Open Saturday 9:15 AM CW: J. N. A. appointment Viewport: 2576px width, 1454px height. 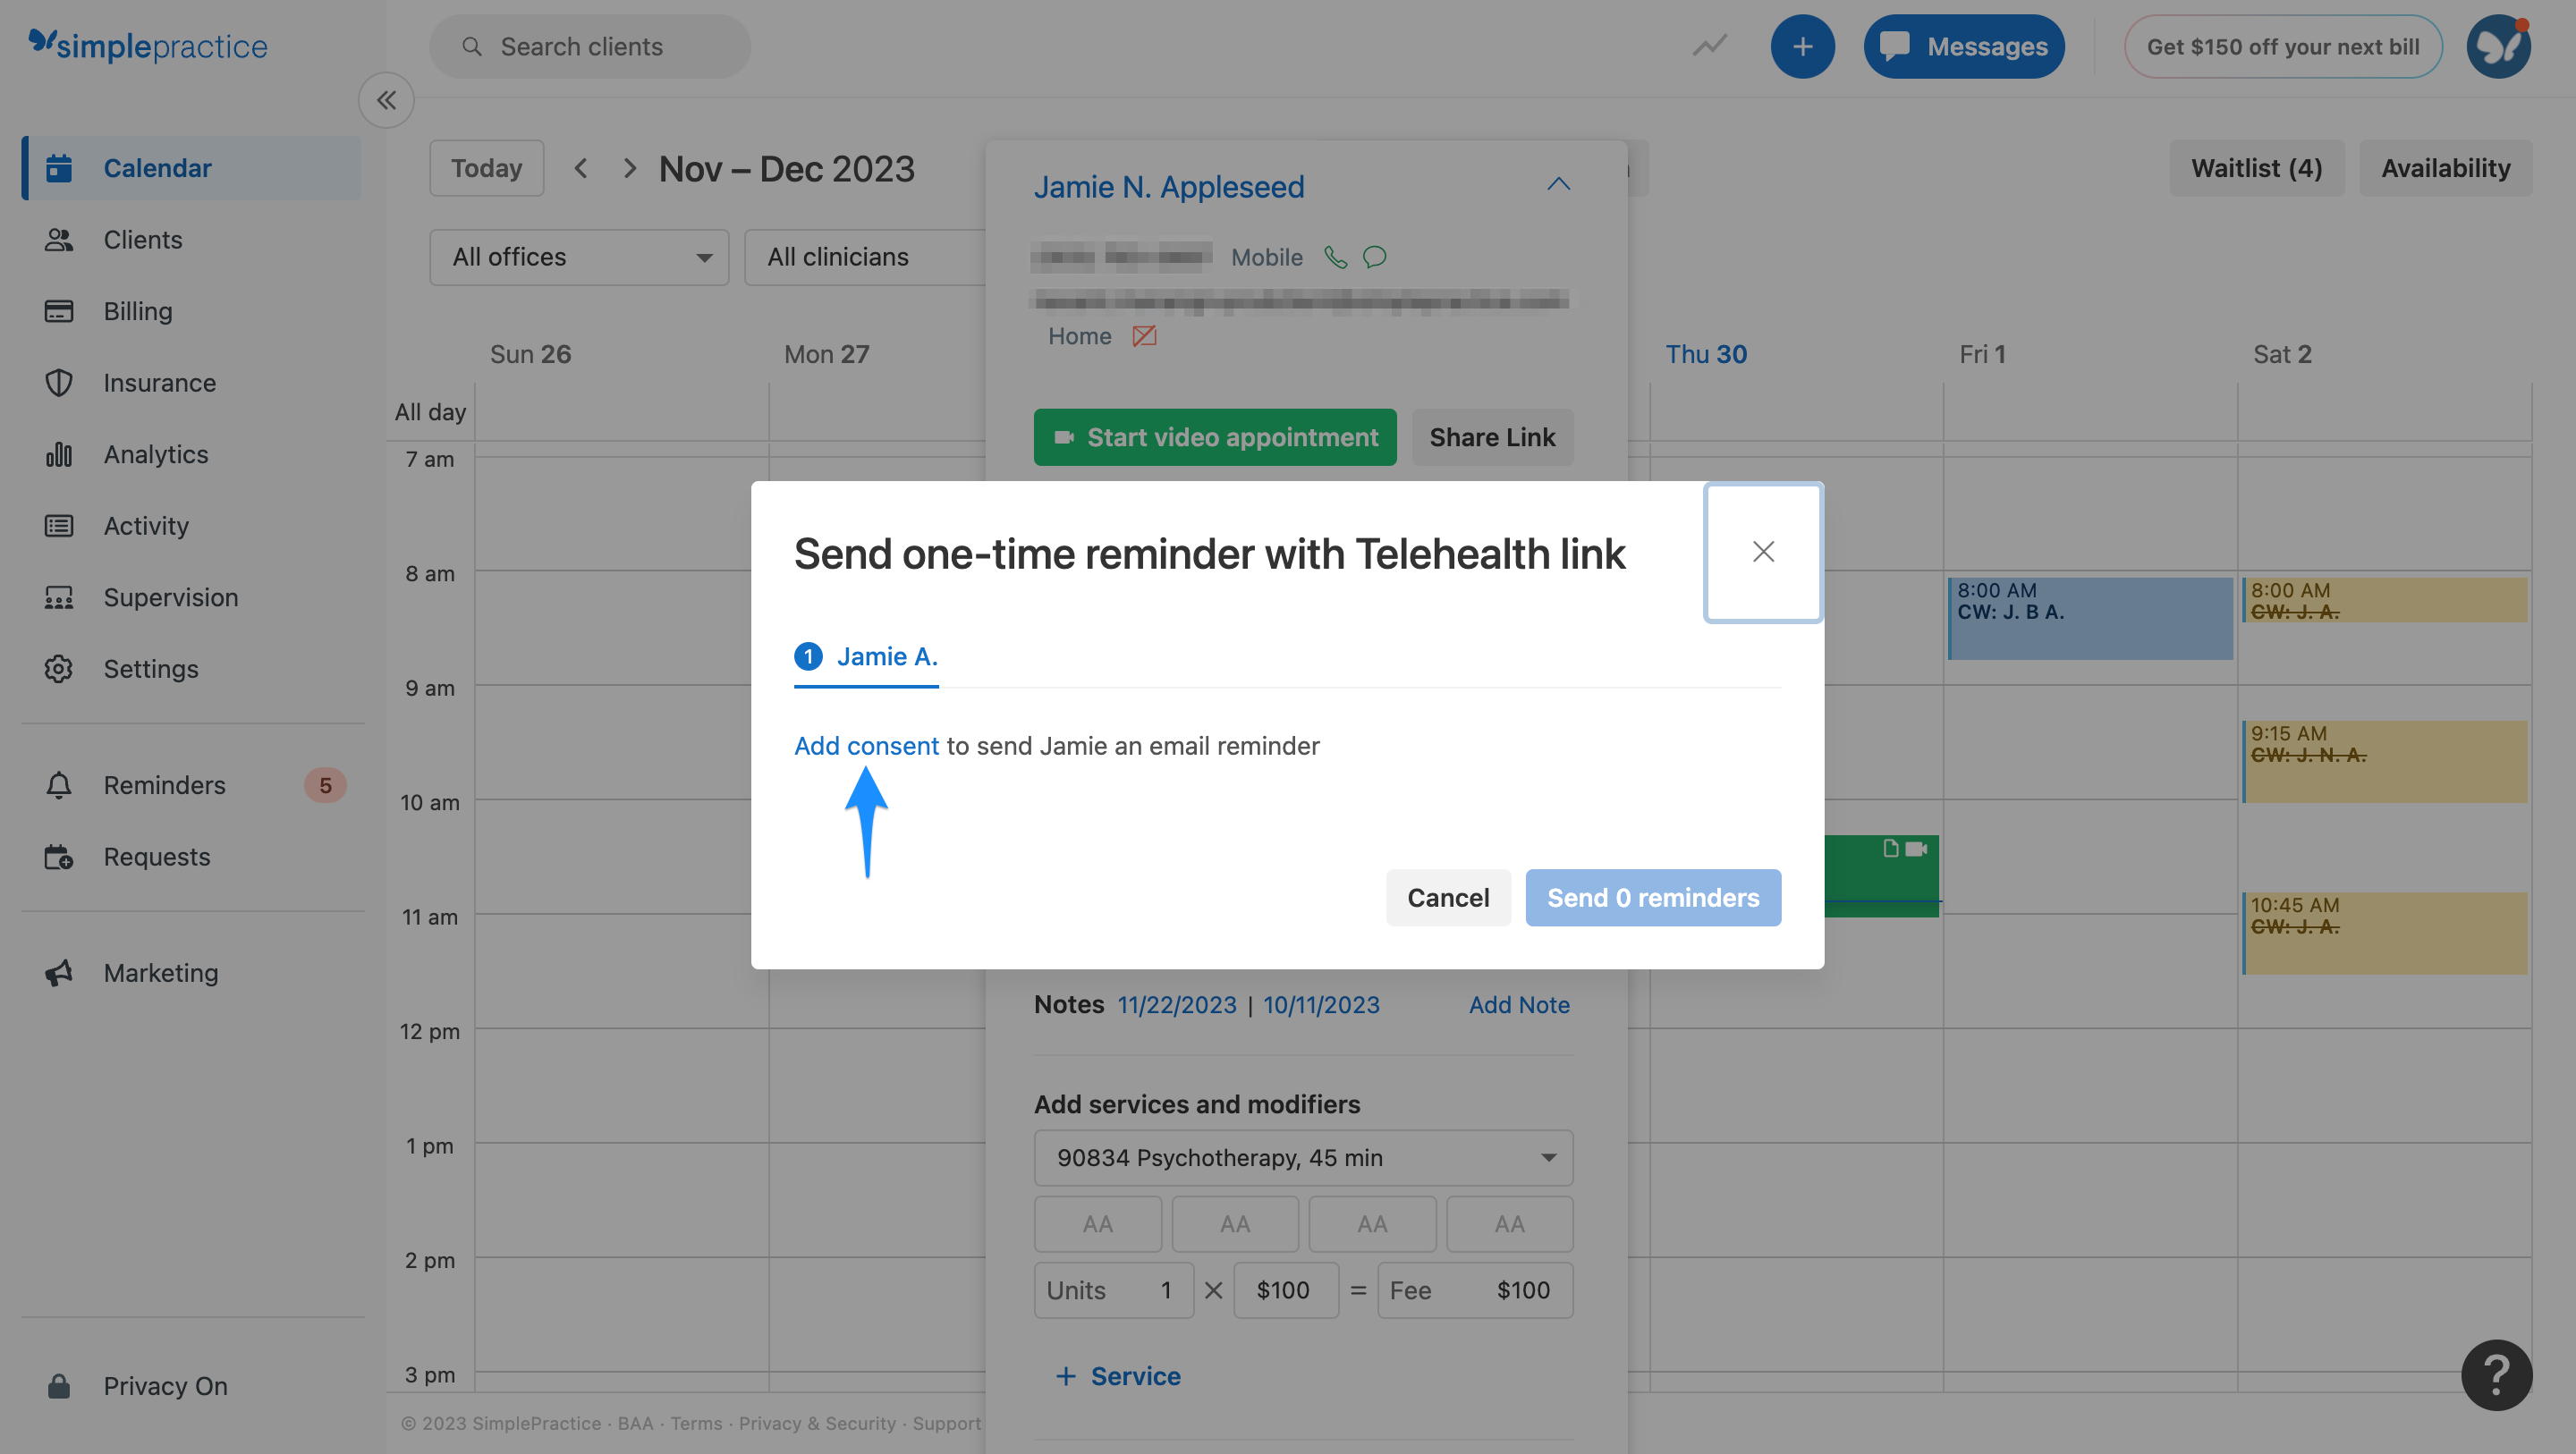[x=2384, y=761]
